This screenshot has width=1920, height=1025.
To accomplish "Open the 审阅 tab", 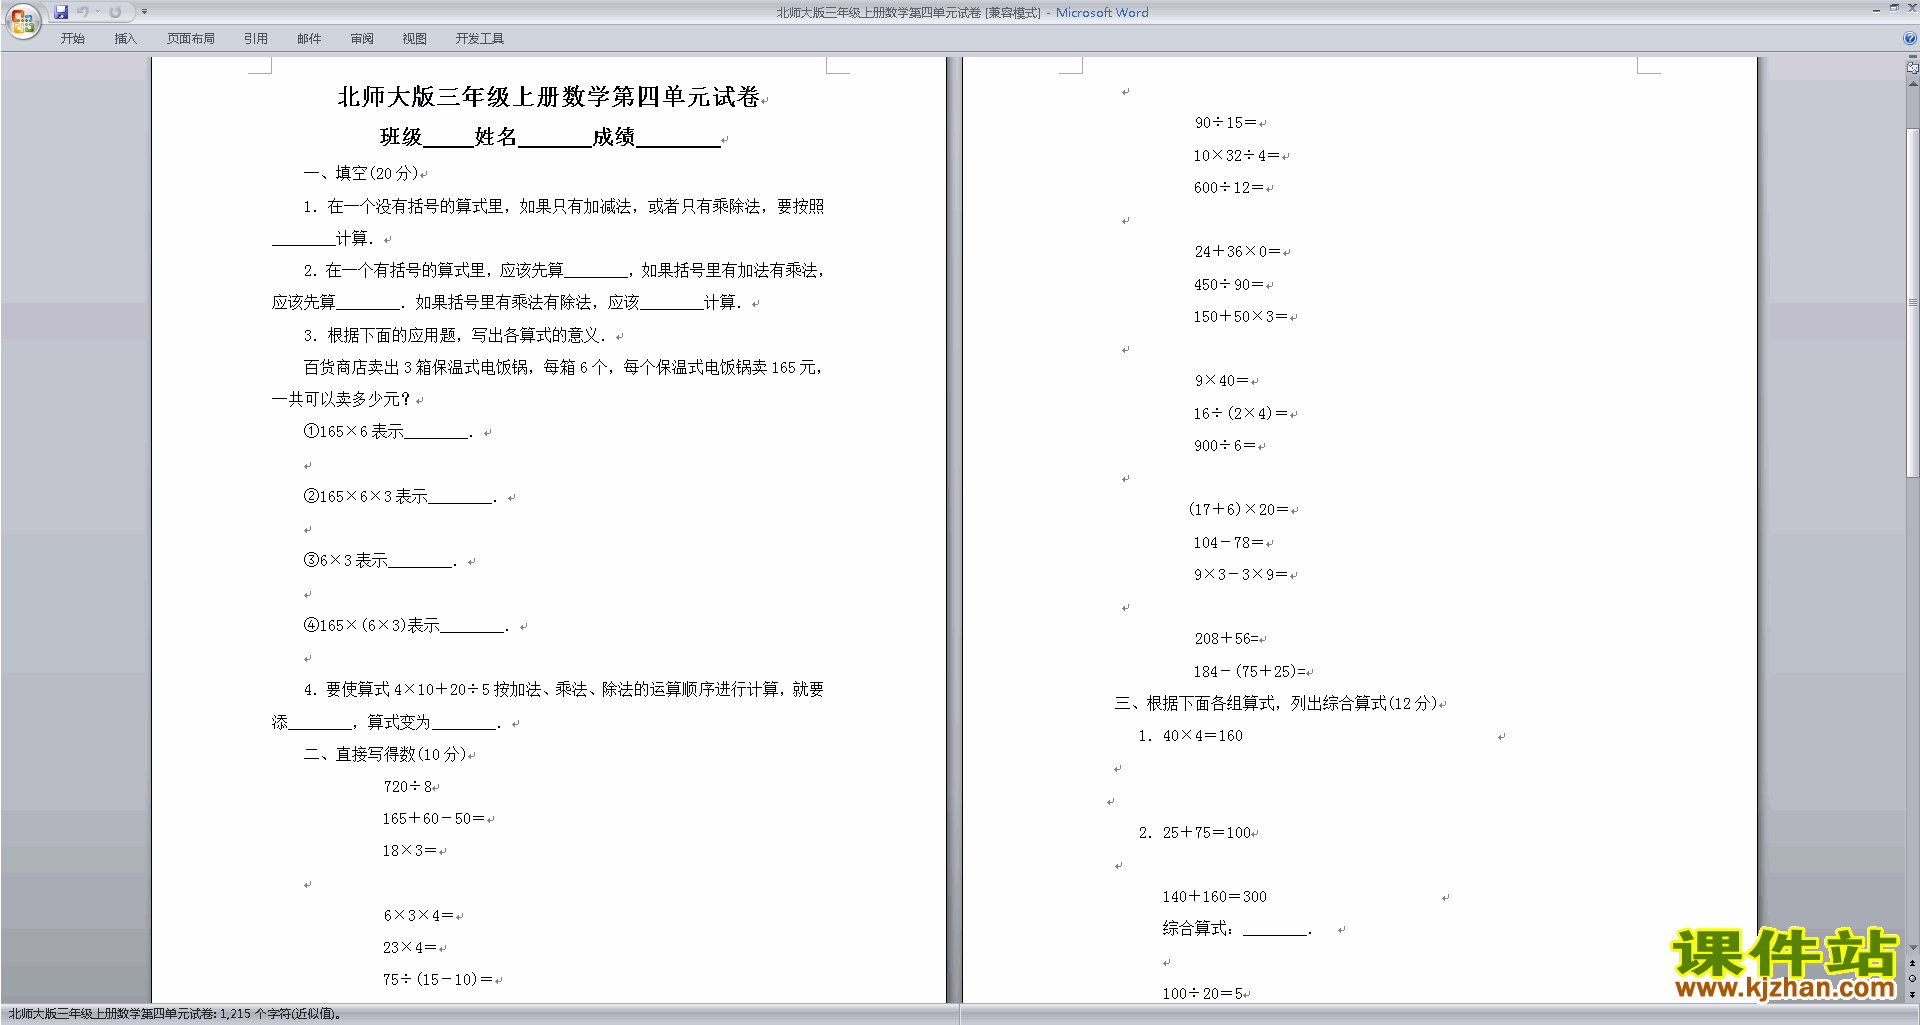I will click(x=362, y=39).
